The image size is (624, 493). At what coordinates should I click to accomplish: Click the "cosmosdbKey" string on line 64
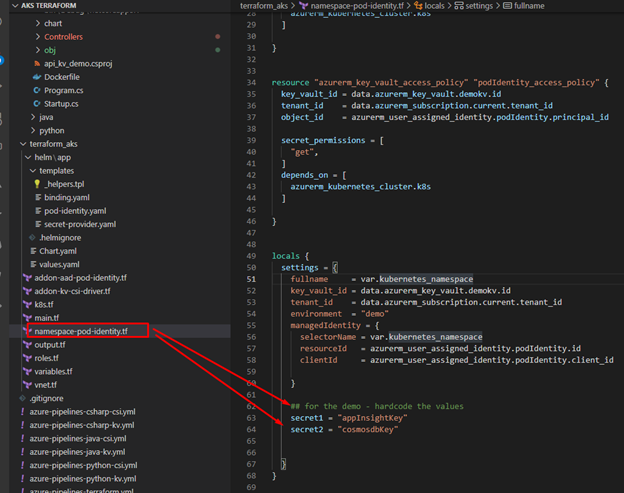click(x=368, y=429)
